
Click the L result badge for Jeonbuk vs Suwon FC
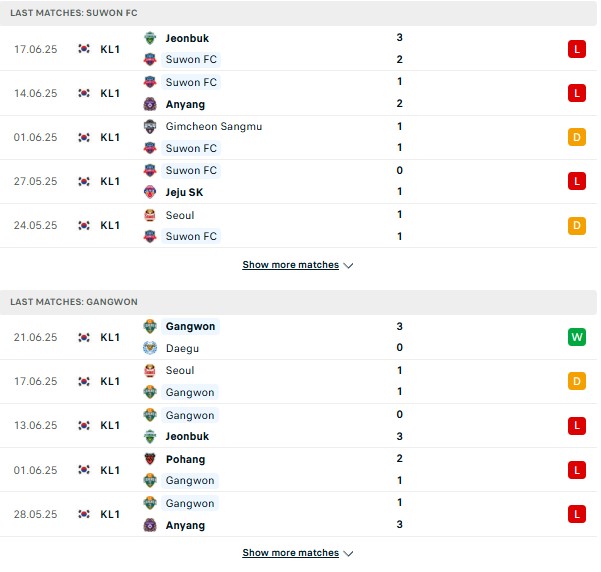click(576, 49)
